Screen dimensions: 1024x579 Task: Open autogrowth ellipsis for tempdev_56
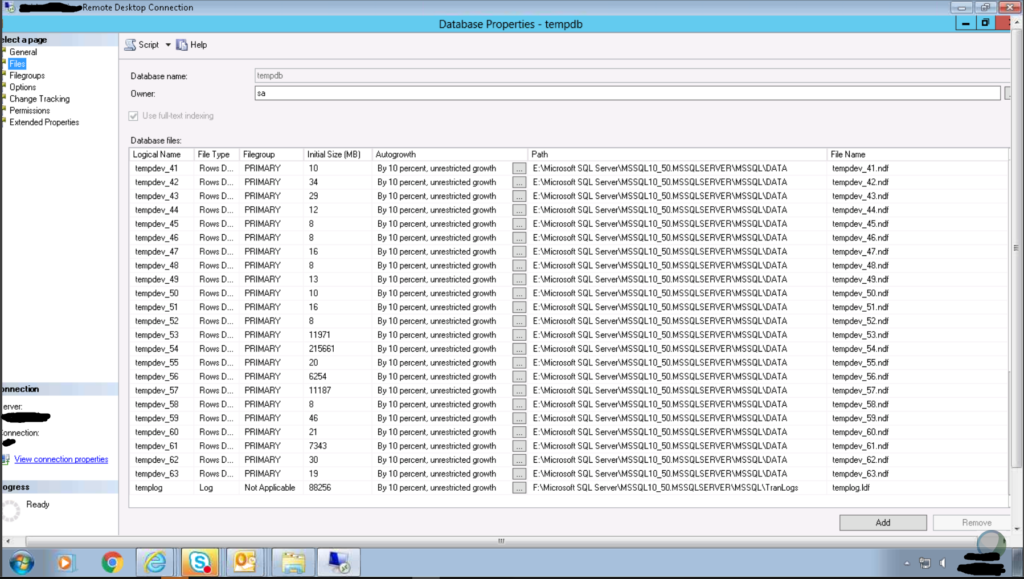point(519,377)
